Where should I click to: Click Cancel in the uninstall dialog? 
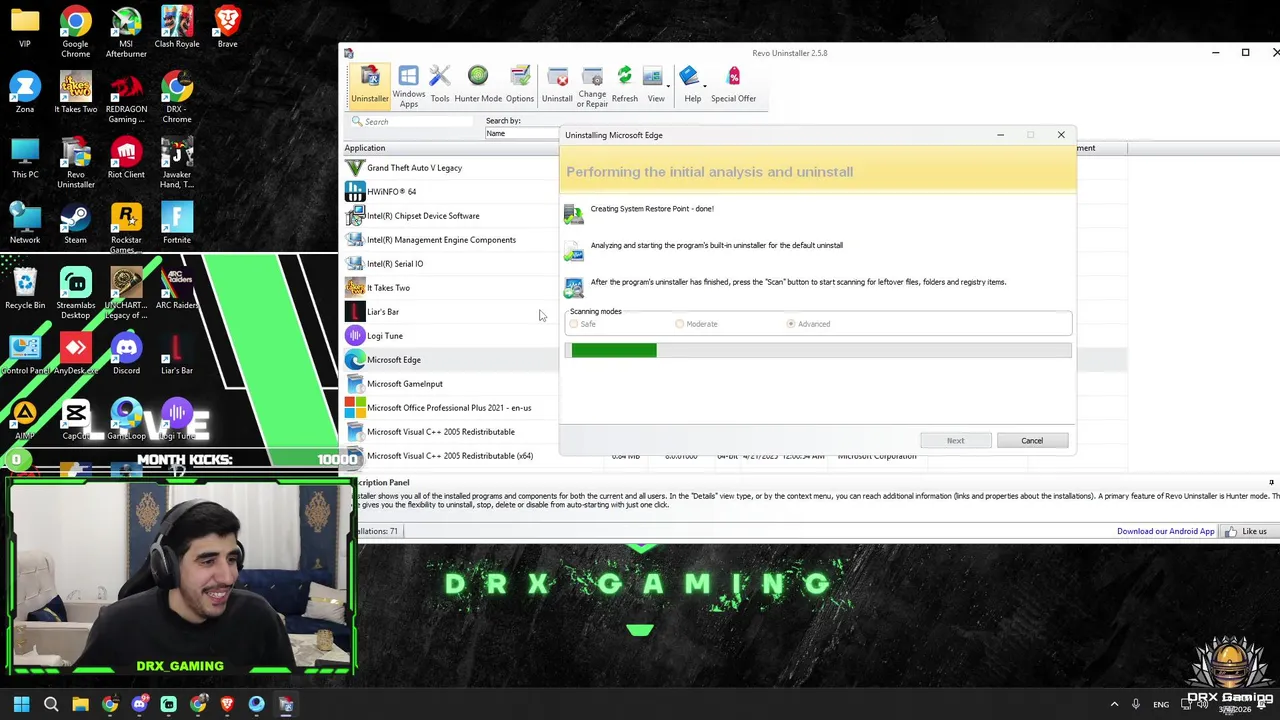[x=1032, y=441]
